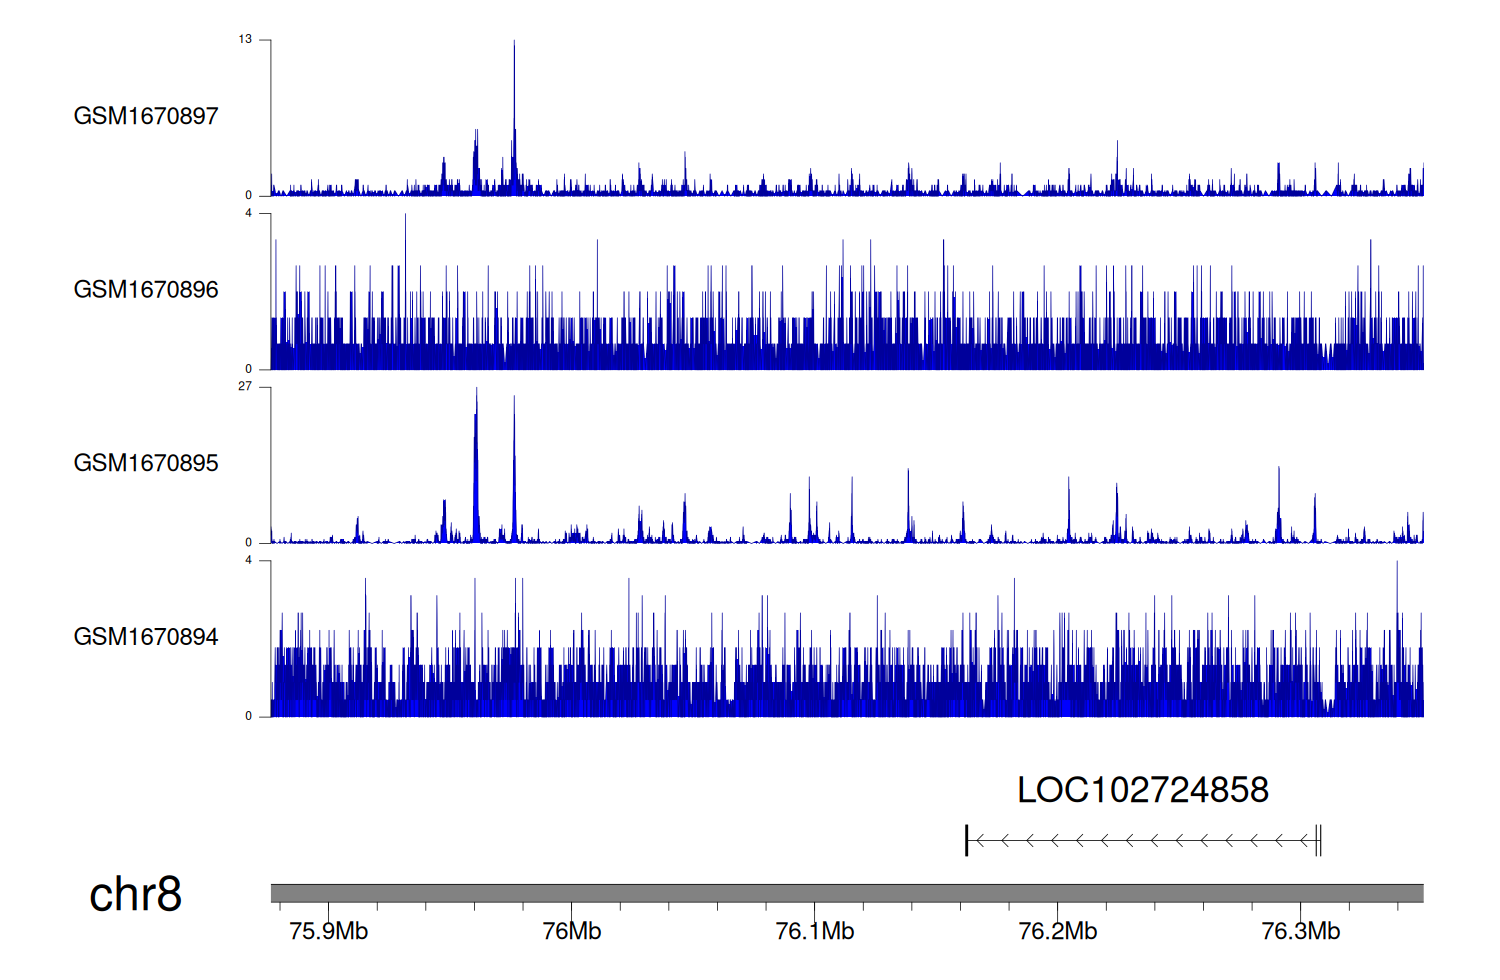This screenshot has height=980, width=1500.
Task: Click the LOC102724858 gene body arrow line
Action: pyautogui.click(x=1140, y=841)
